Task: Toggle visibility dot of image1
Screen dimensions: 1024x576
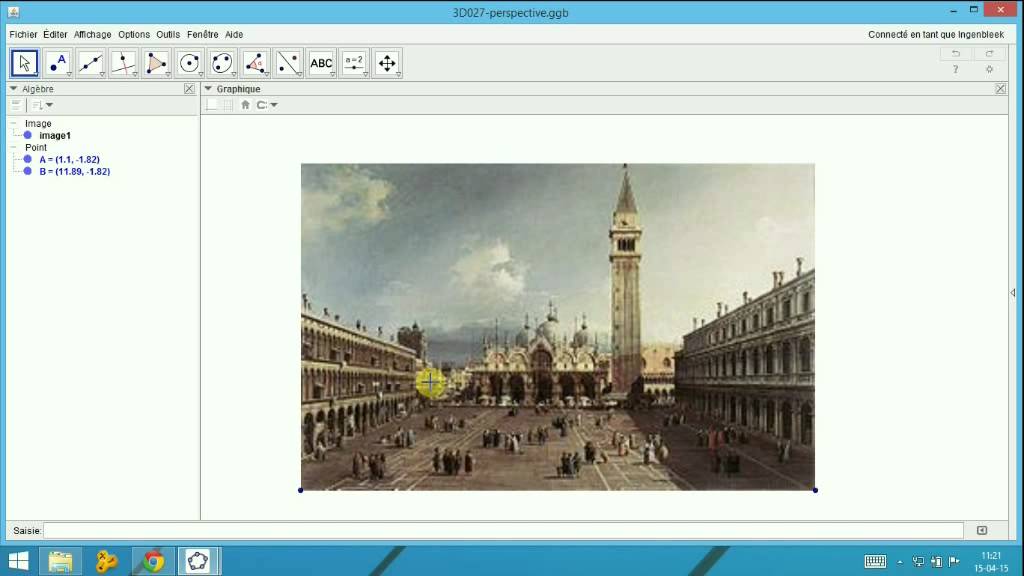Action: tap(27, 135)
